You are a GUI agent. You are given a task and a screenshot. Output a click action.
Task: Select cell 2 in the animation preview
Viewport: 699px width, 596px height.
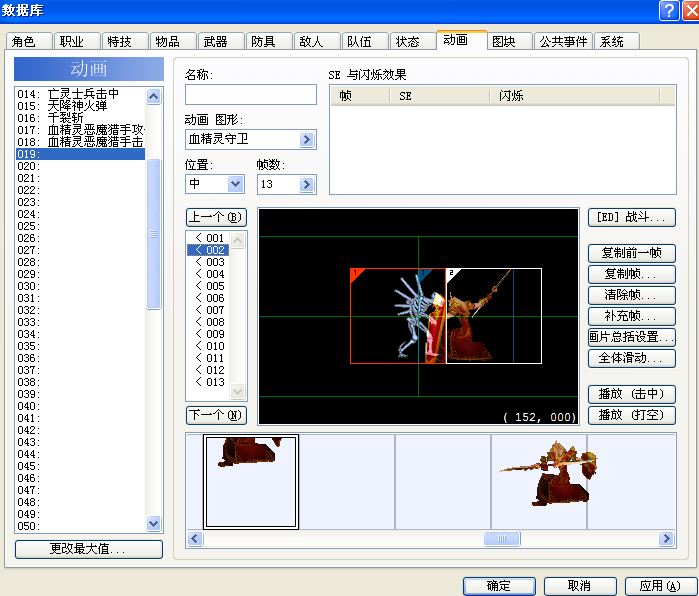coord(494,316)
